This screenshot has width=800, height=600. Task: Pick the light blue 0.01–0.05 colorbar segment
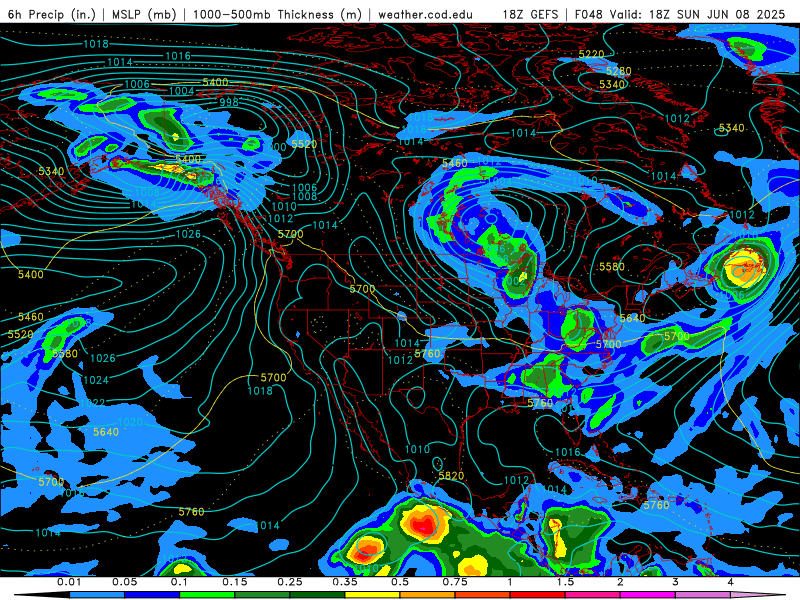(x=97, y=595)
